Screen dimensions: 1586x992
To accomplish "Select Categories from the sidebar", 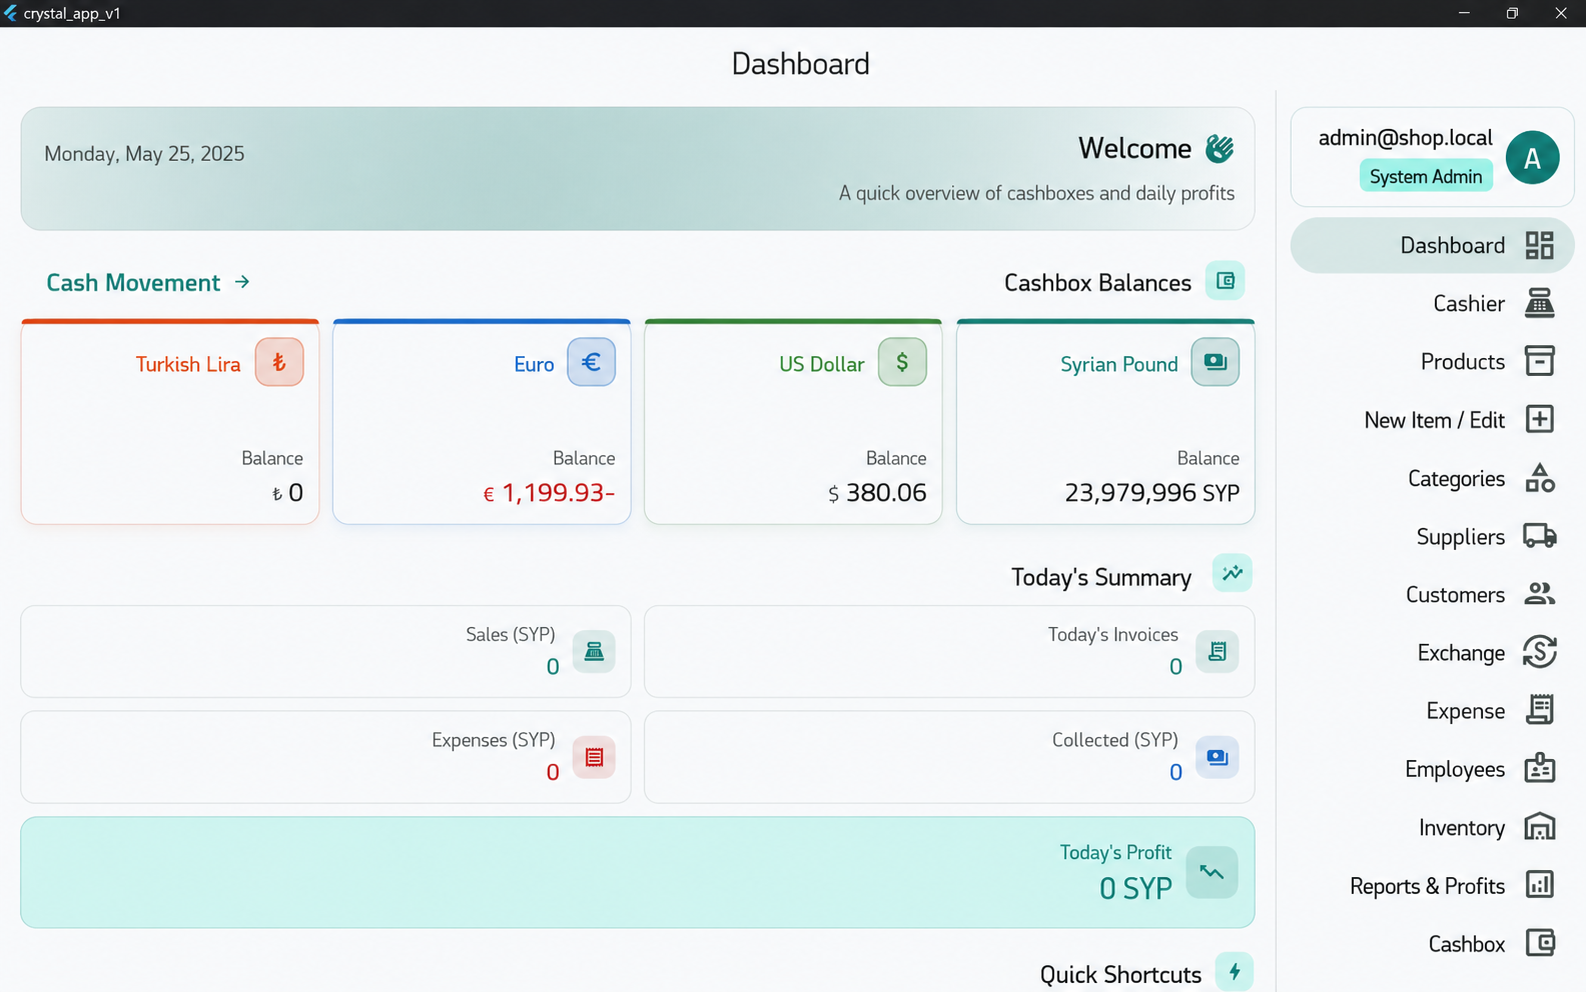I will 1432,478.
